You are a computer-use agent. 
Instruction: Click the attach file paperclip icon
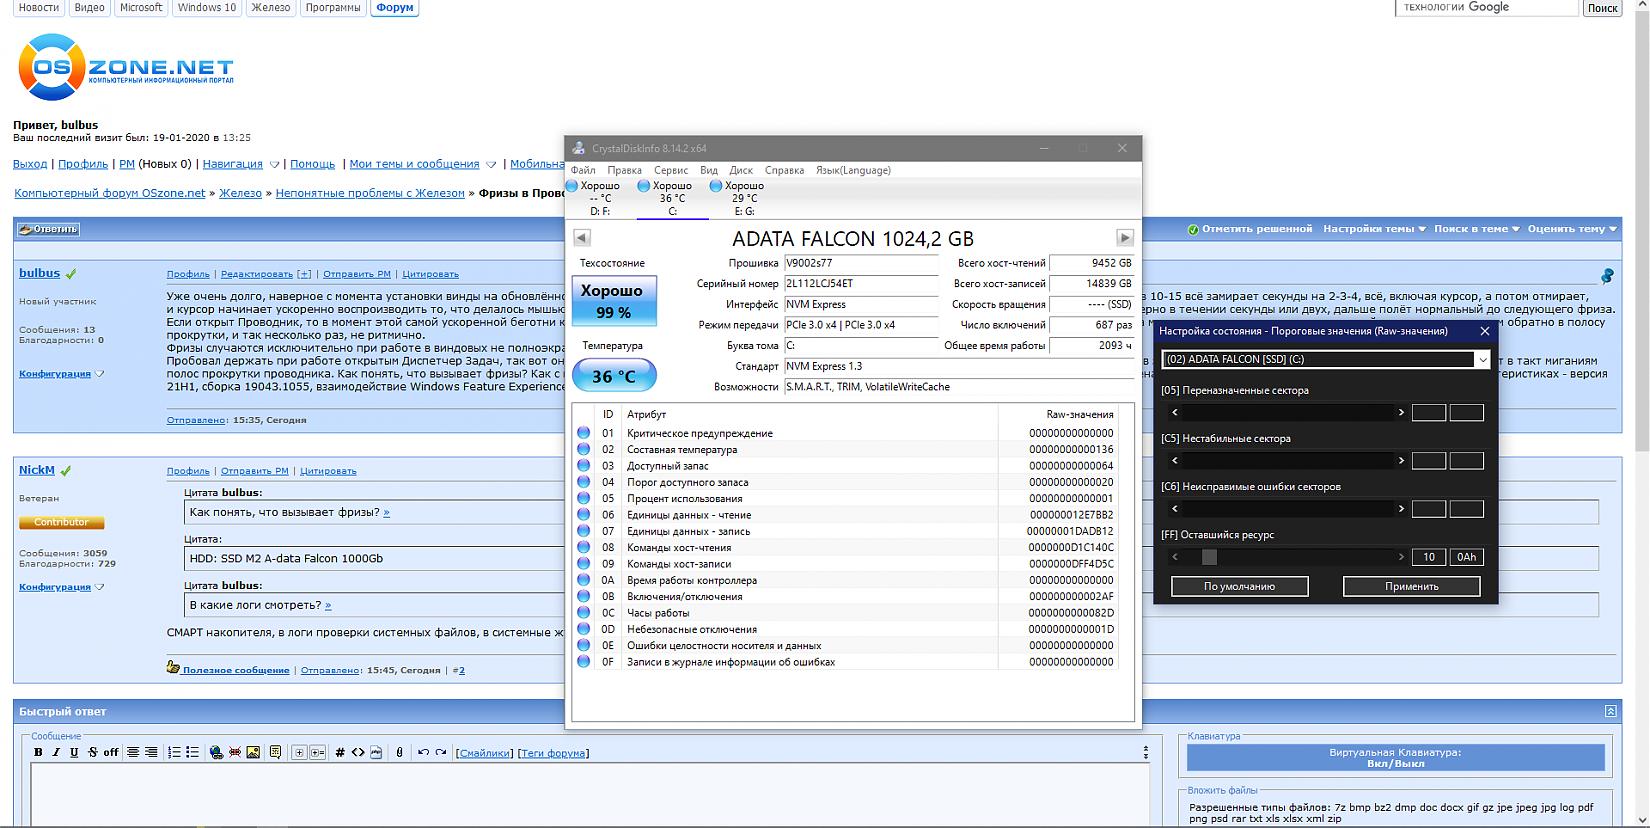pos(399,752)
